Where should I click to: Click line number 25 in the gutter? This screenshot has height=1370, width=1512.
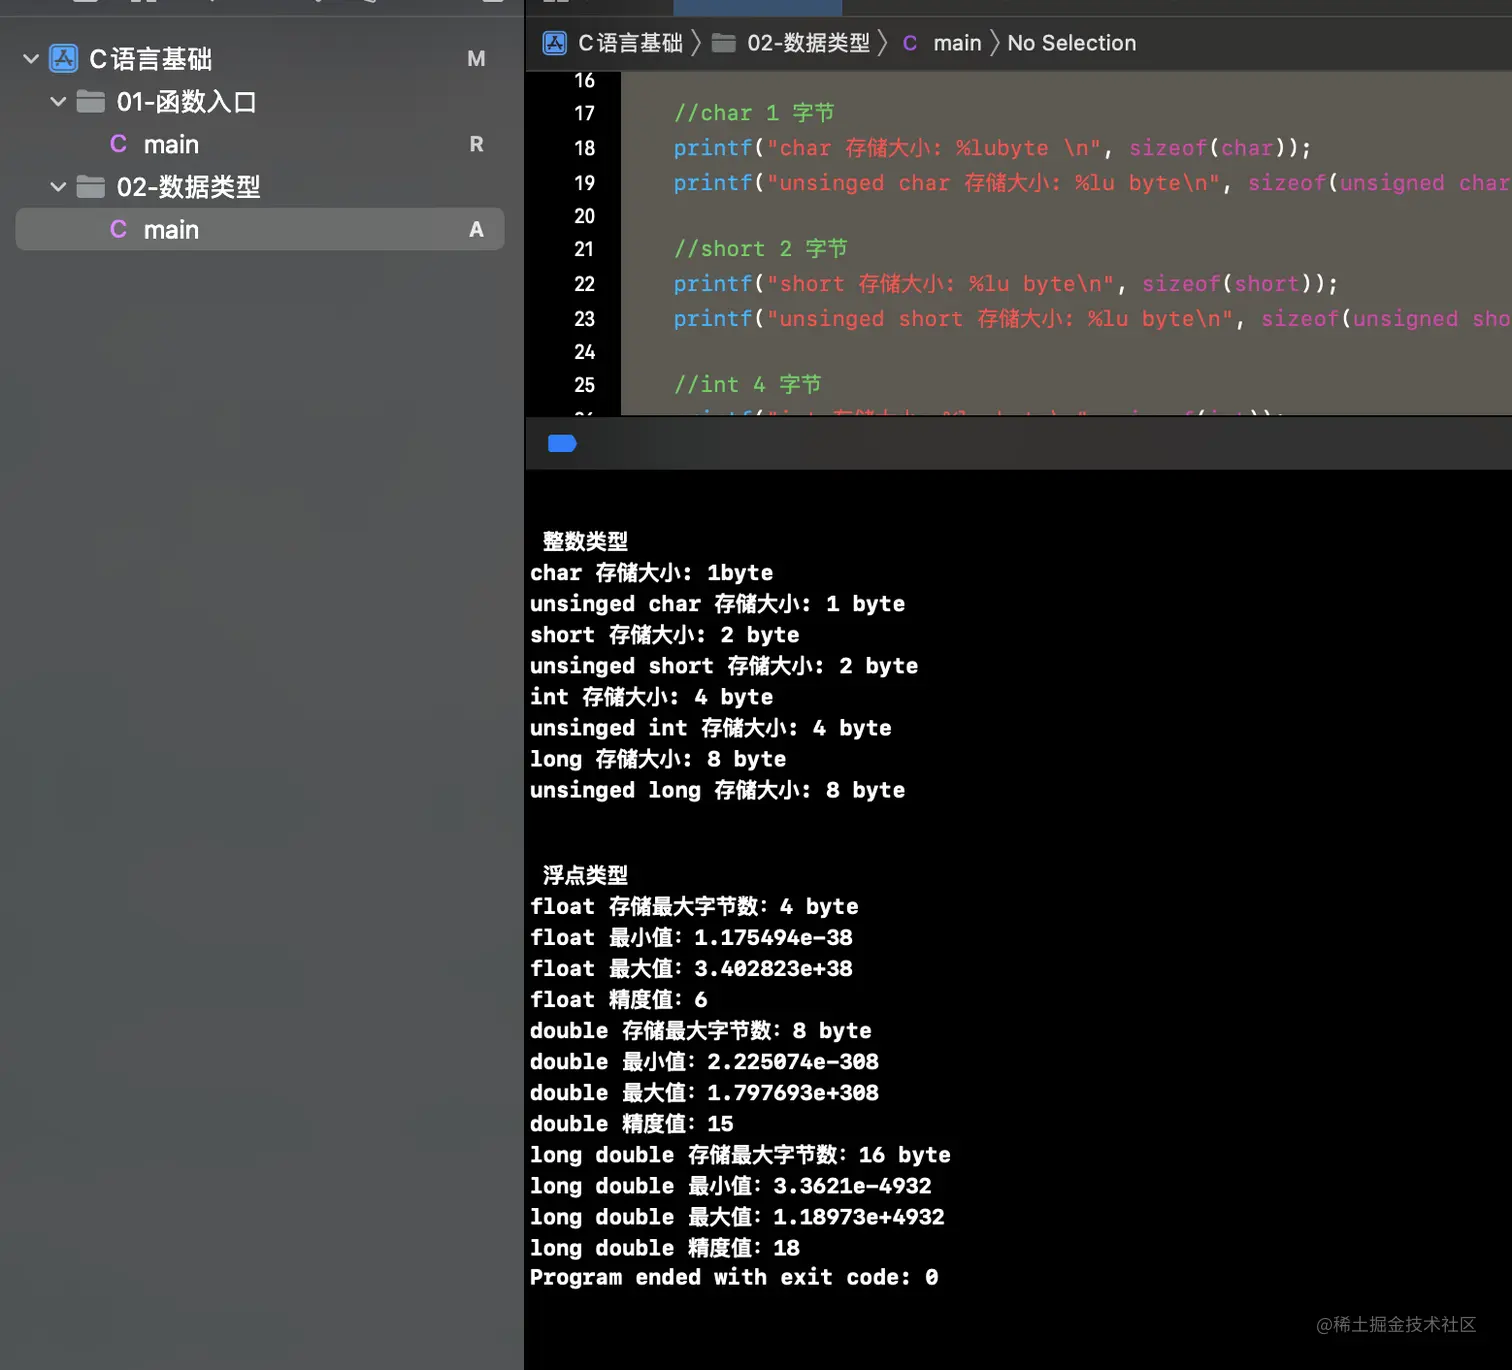[x=585, y=385]
